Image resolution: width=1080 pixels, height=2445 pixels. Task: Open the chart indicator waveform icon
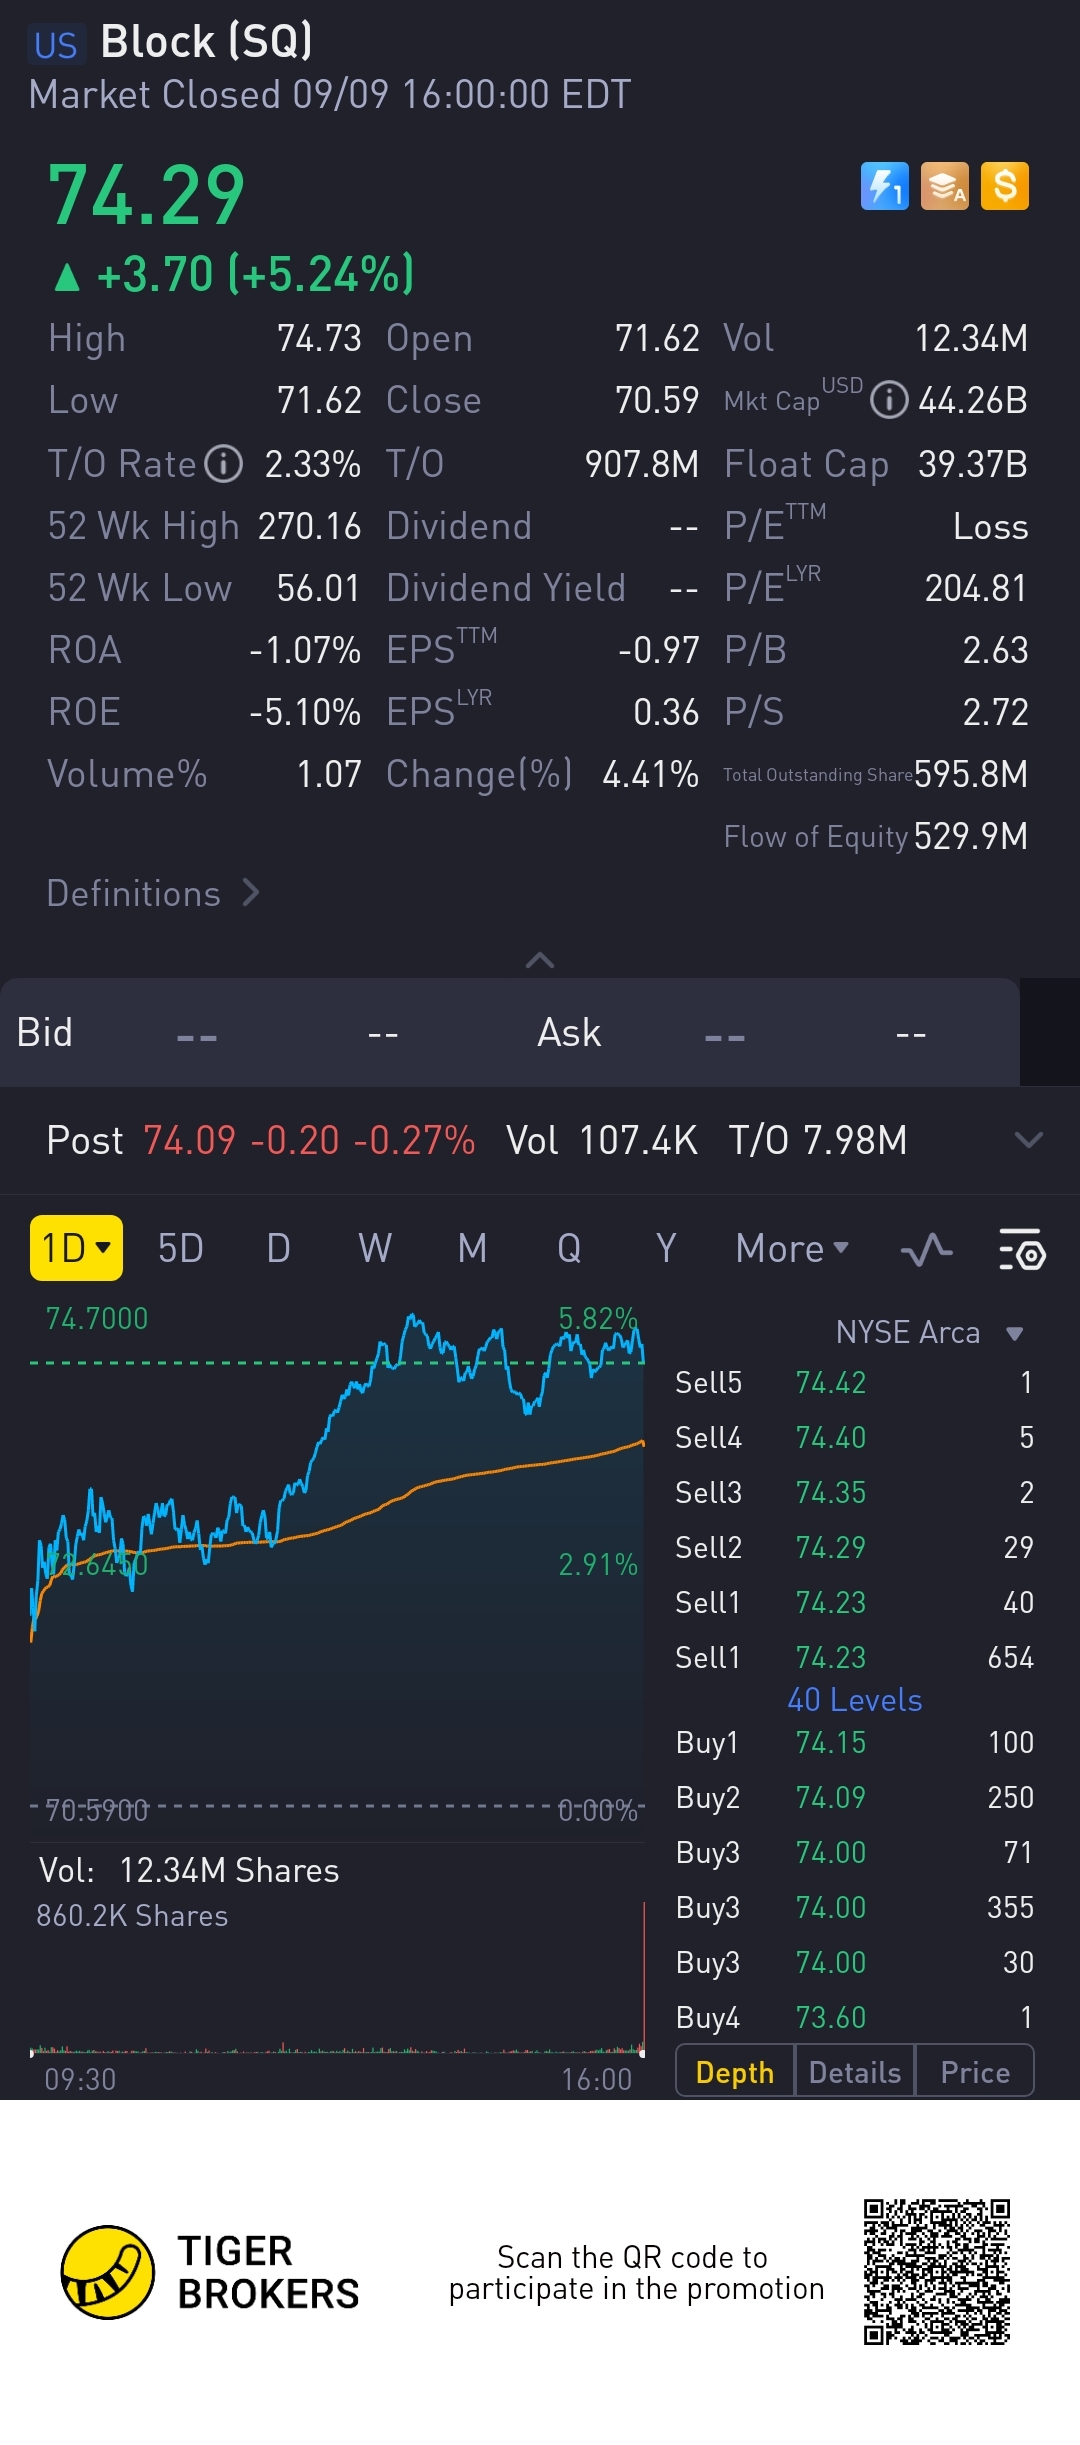point(926,1249)
